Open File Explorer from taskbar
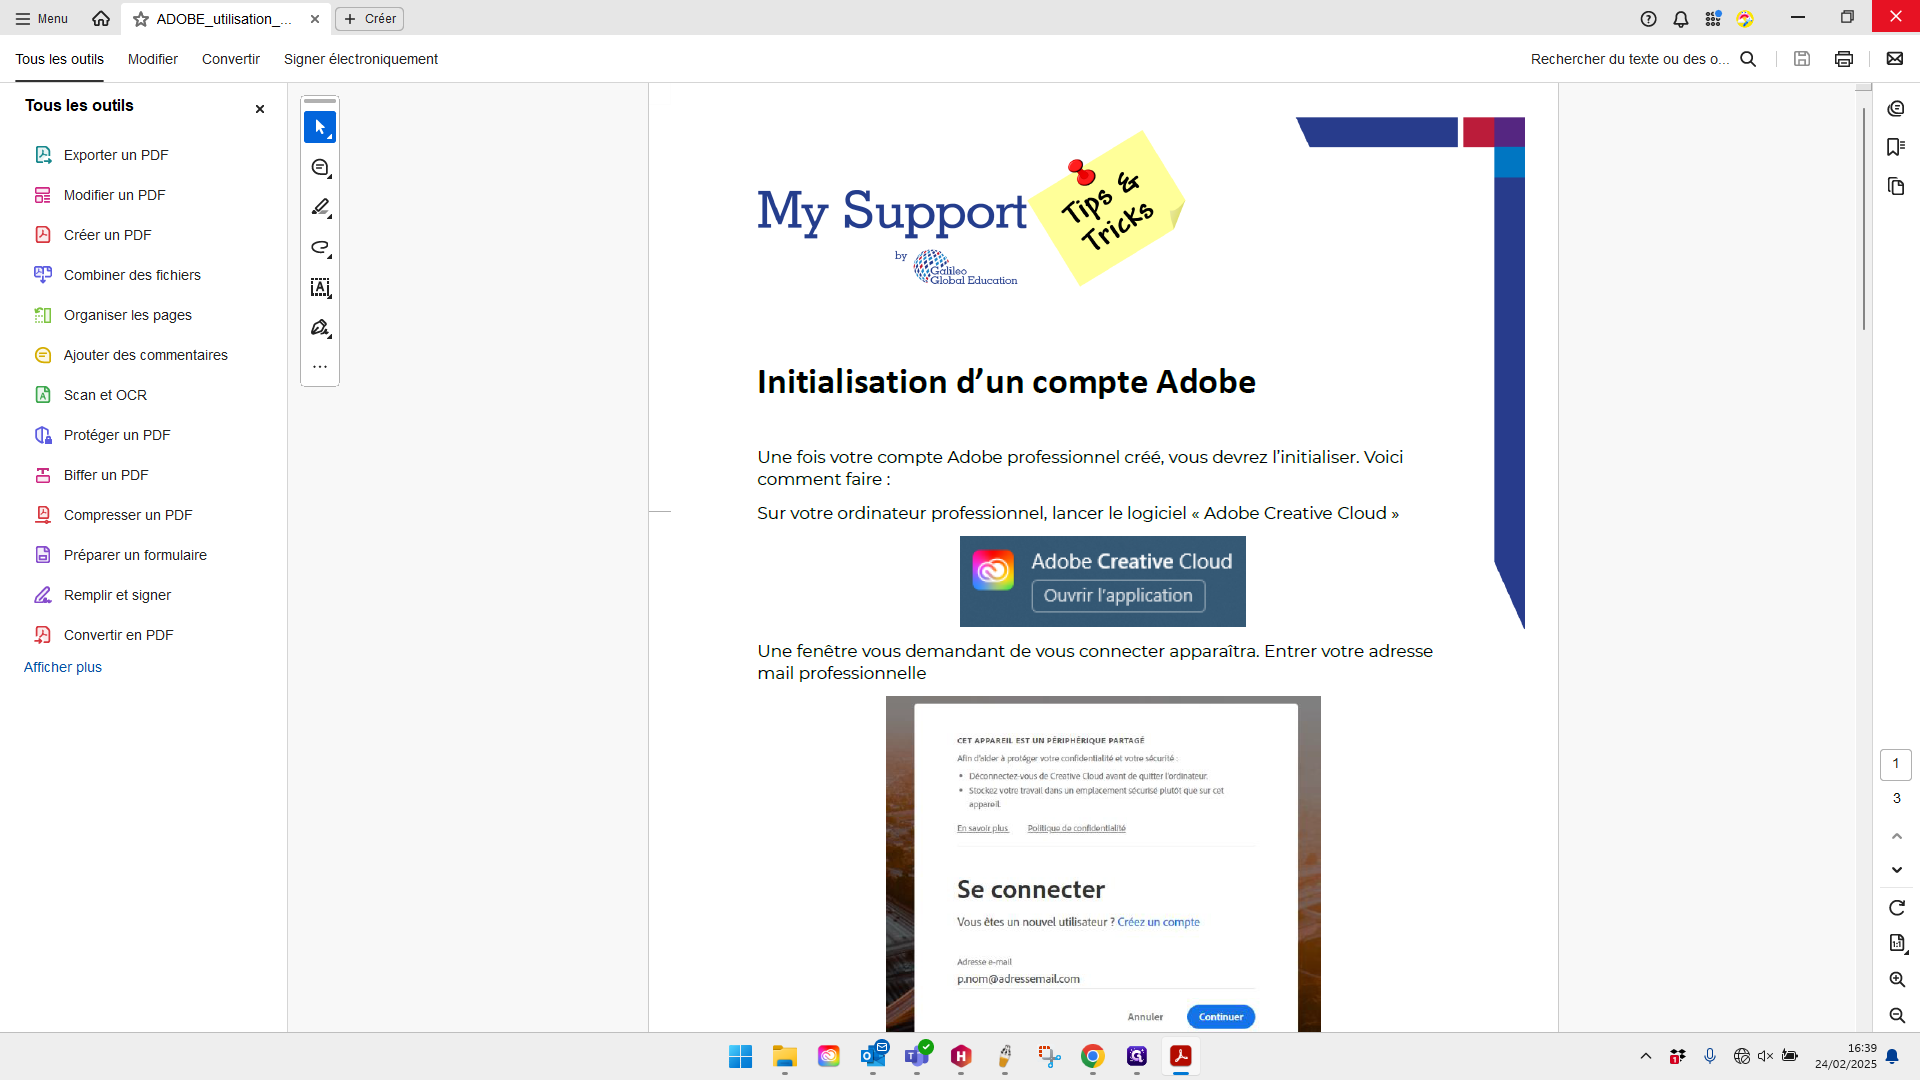This screenshot has height=1080, width=1920. click(x=784, y=1056)
